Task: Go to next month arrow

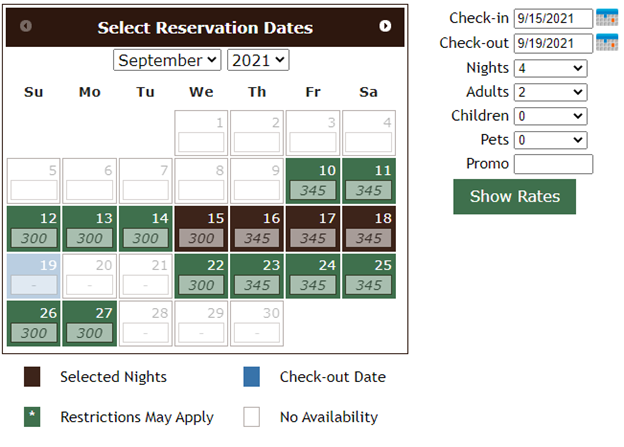Action: (x=385, y=26)
